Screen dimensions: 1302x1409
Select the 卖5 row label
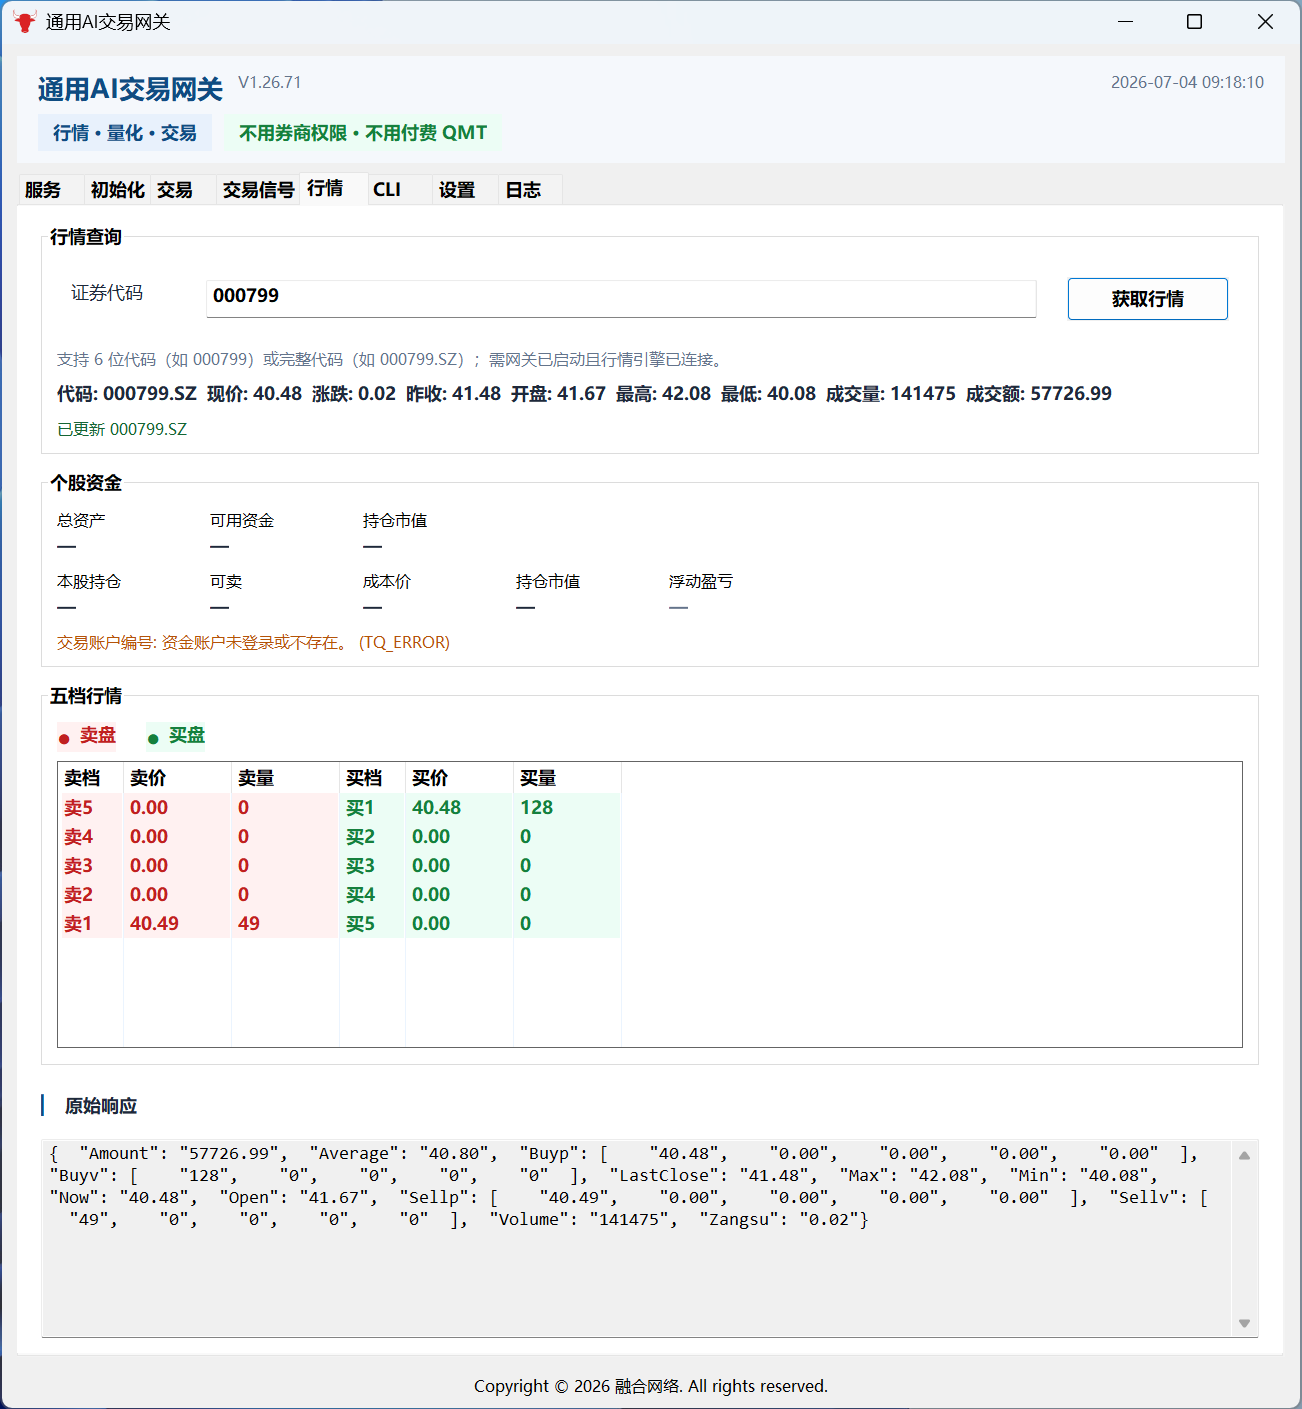(x=79, y=808)
